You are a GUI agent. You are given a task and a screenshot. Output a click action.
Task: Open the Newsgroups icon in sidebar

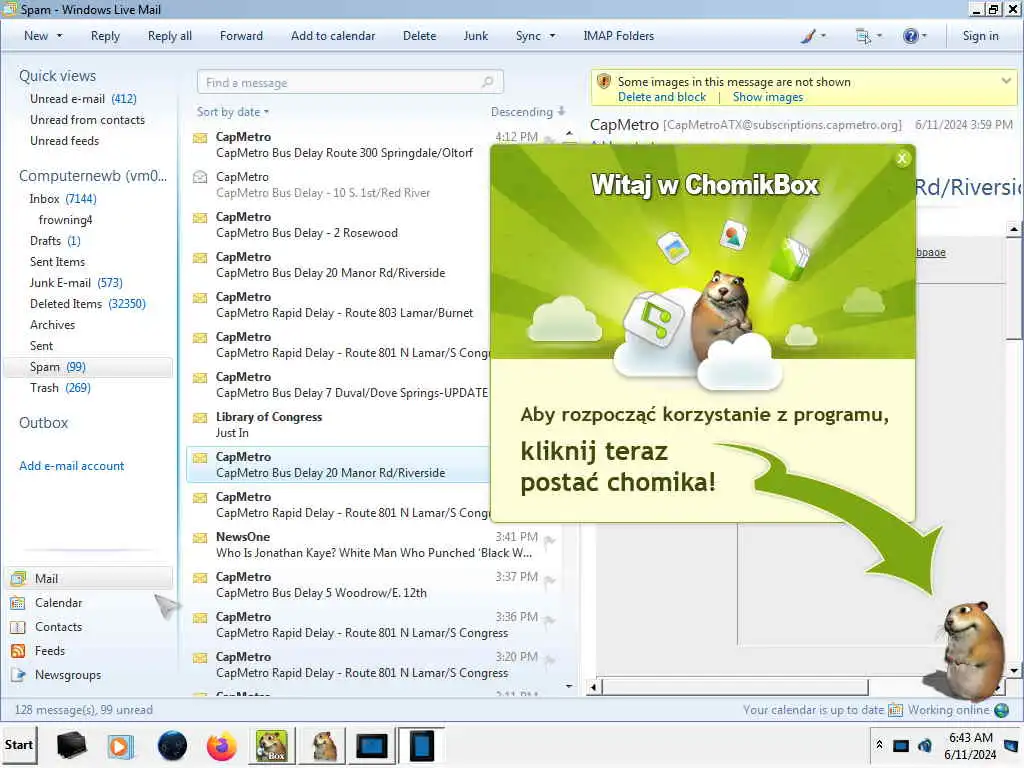pyautogui.click(x=18, y=675)
